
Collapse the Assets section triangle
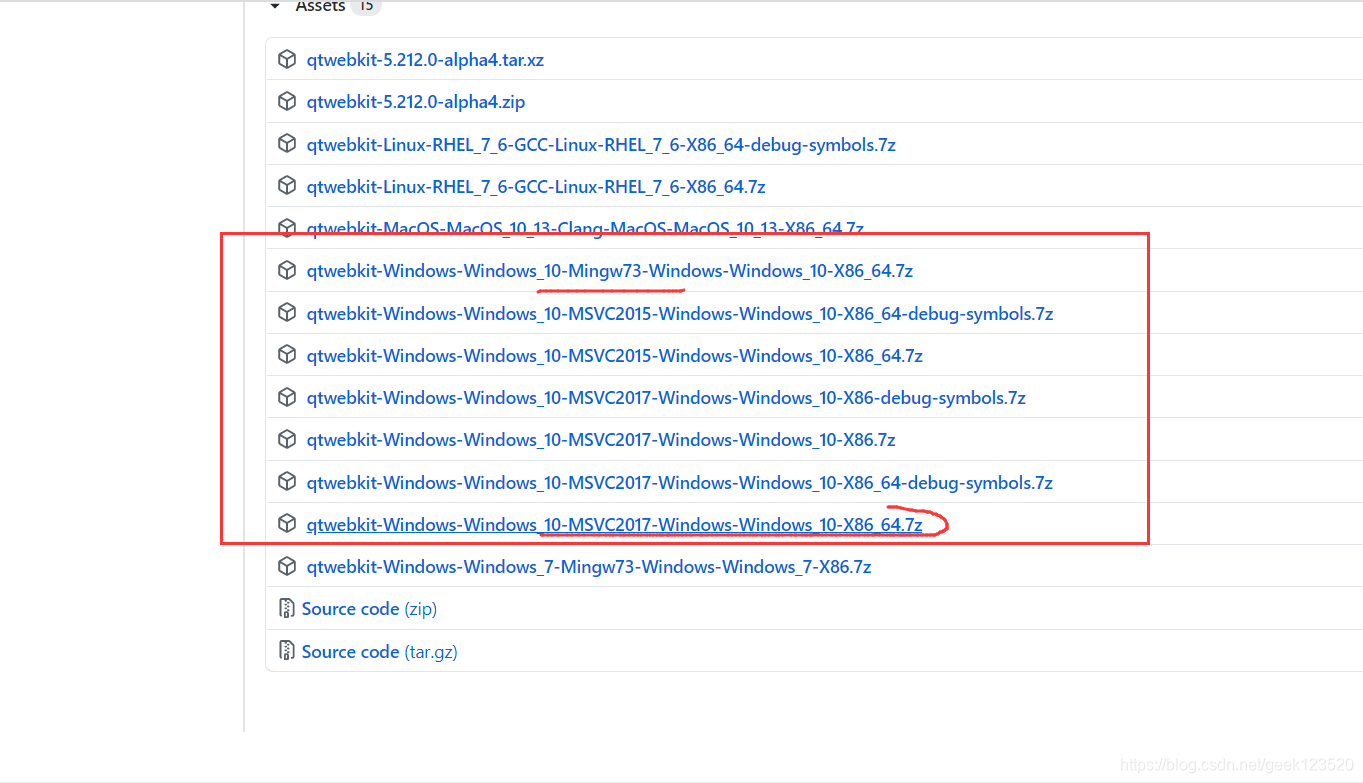coord(275,6)
